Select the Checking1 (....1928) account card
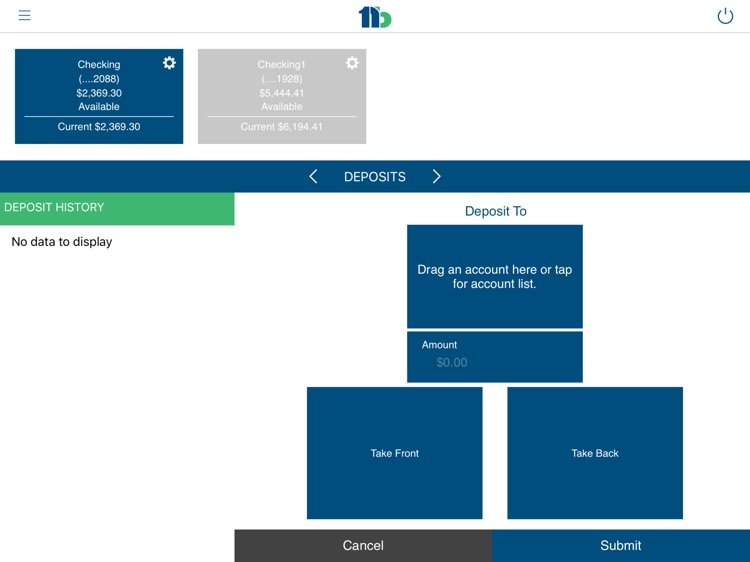 pyautogui.click(x=282, y=96)
